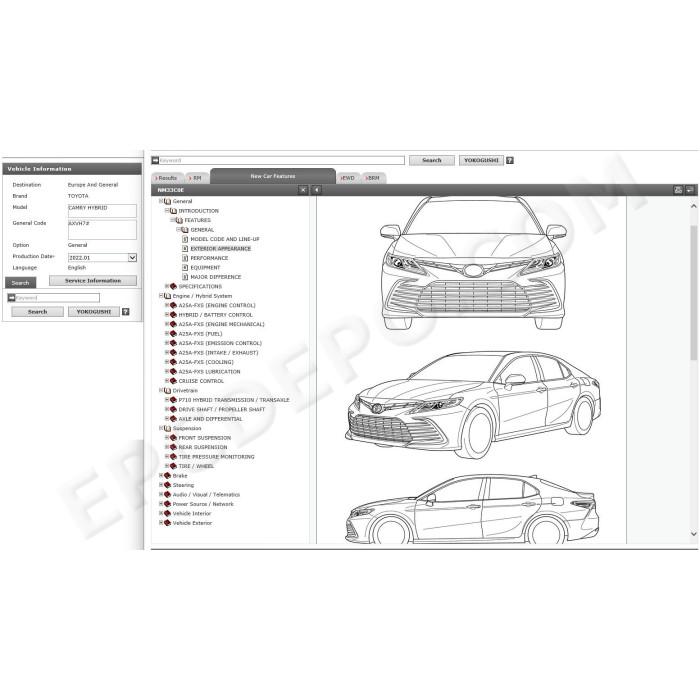The height and width of the screenshot is (700, 700).
Task: Open the MAJOR DIFFERENCE document
Action: tap(216, 277)
